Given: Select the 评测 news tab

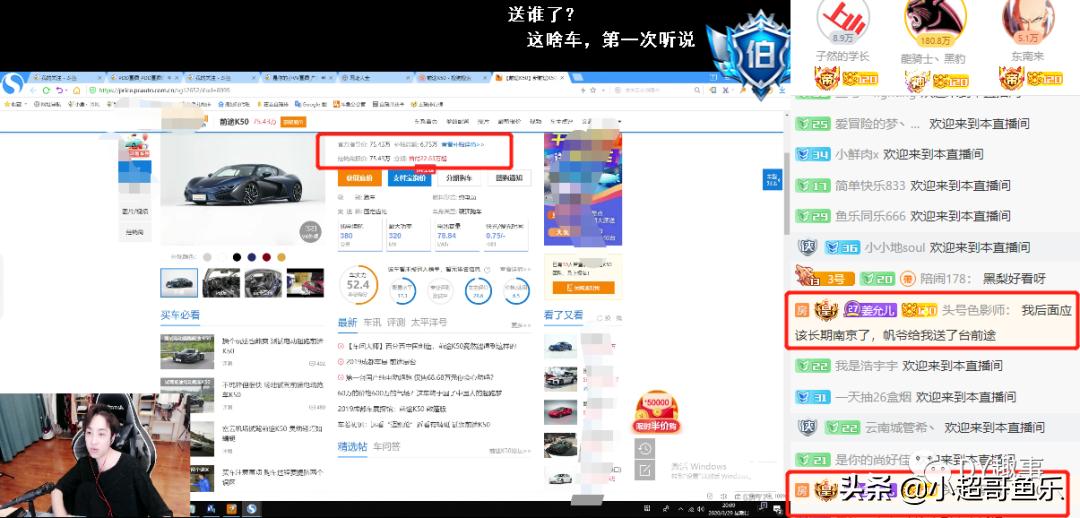Looking at the screenshot, I should [395, 322].
